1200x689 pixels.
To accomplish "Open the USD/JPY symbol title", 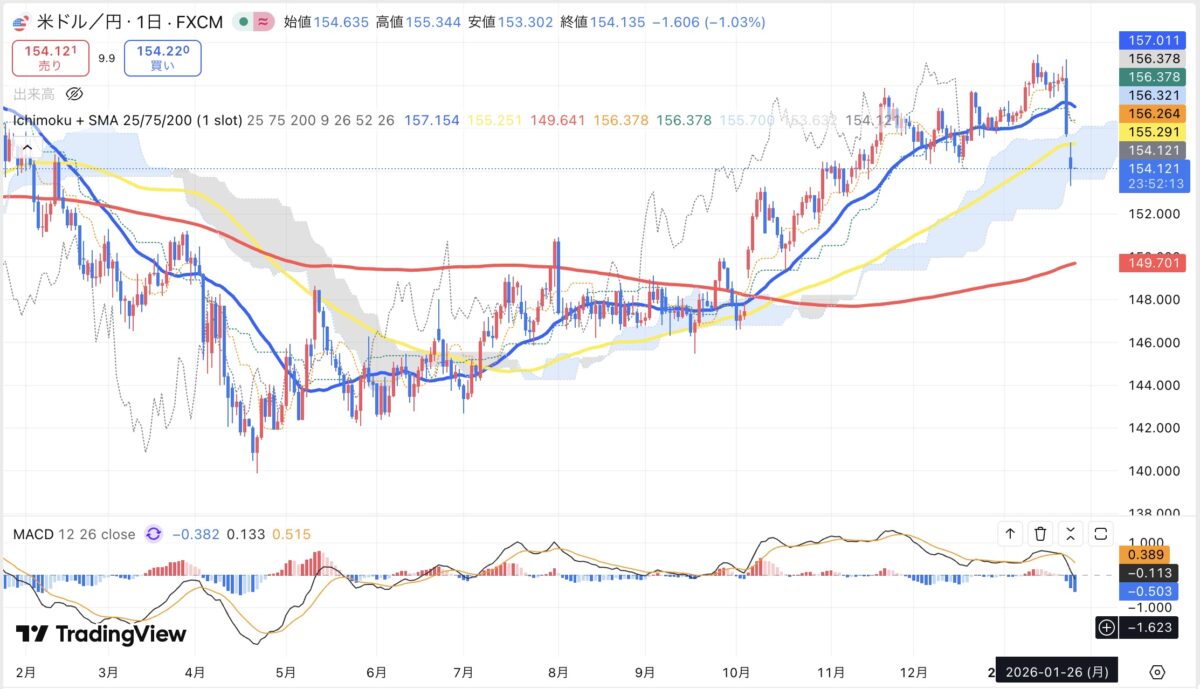I will tap(128, 22).
